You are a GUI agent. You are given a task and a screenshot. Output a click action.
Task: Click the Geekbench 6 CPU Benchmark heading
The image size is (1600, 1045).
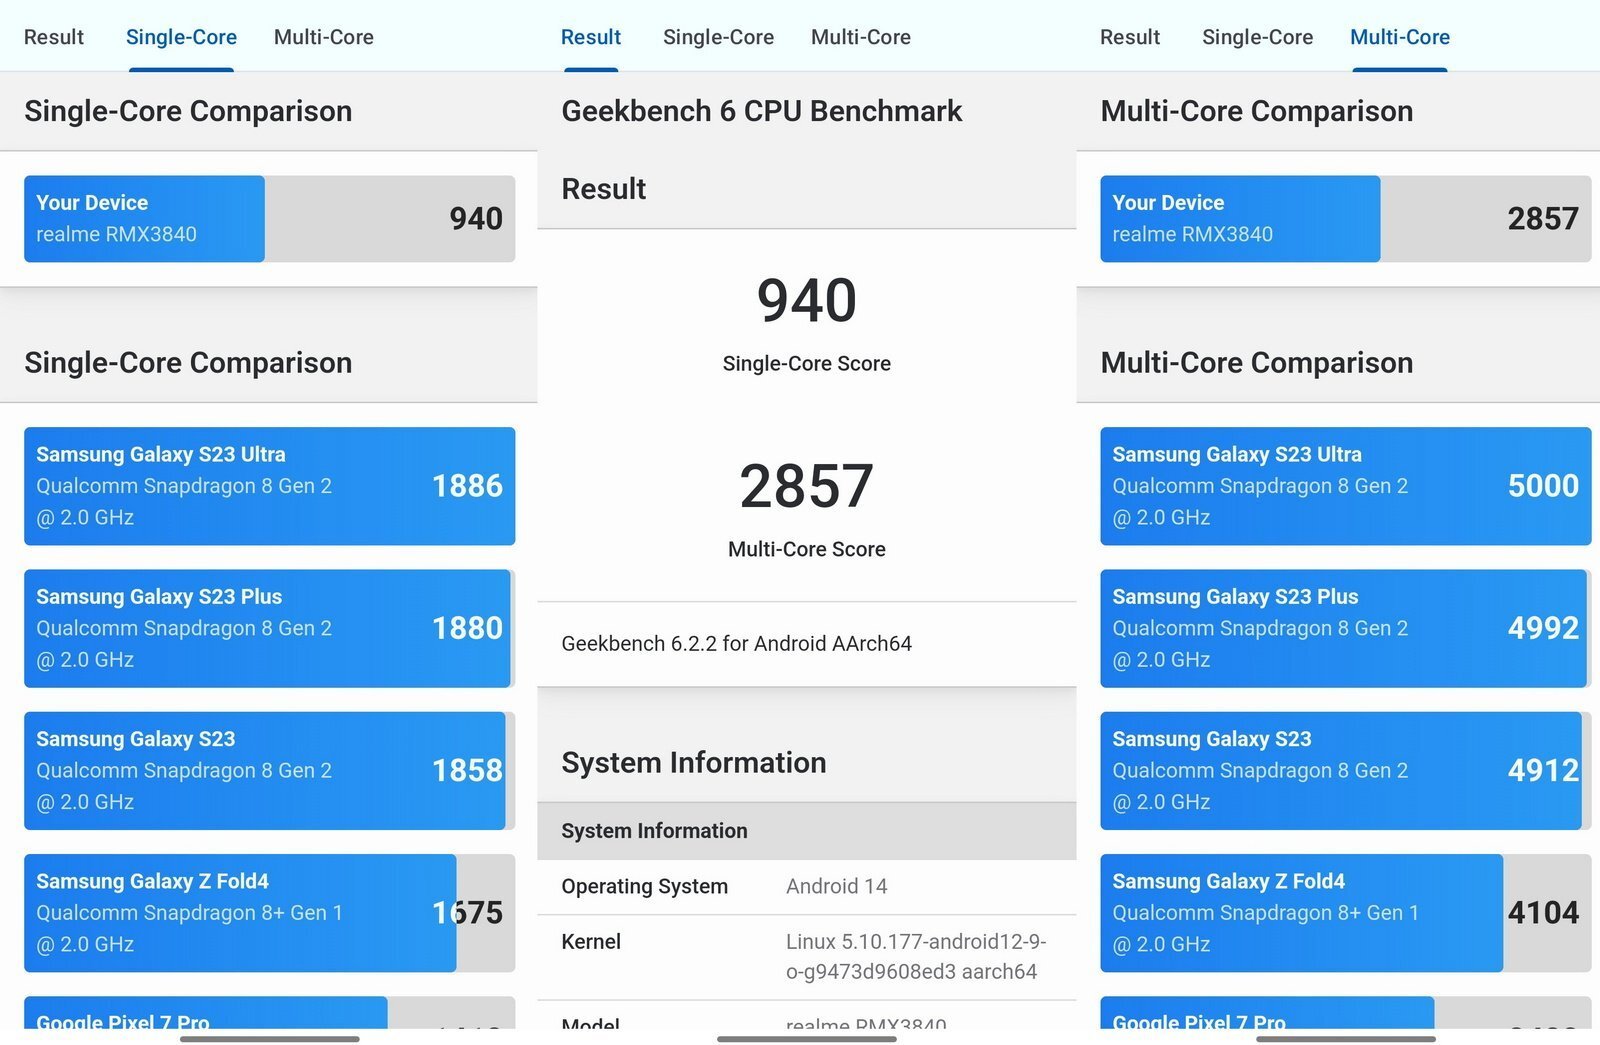pyautogui.click(x=762, y=111)
